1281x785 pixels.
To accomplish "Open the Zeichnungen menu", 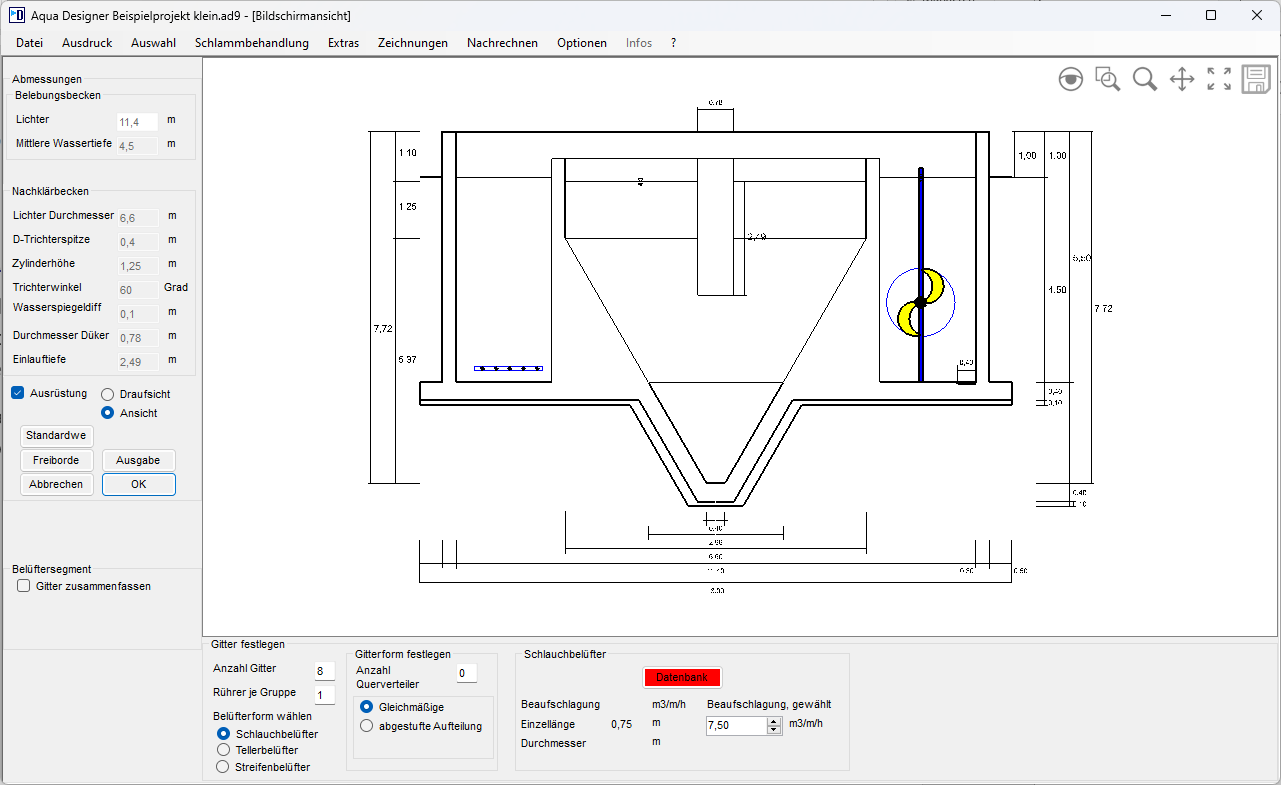I will 412,43.
